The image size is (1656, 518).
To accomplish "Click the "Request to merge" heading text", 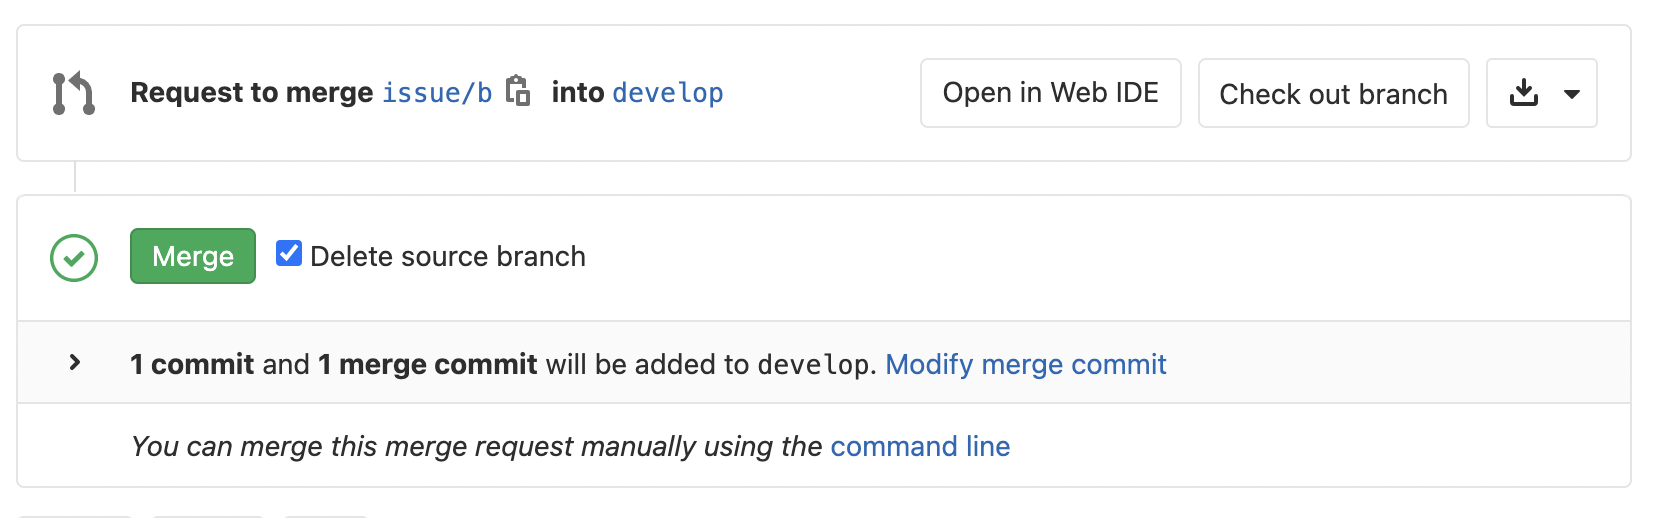I will (x=251, y=93).
